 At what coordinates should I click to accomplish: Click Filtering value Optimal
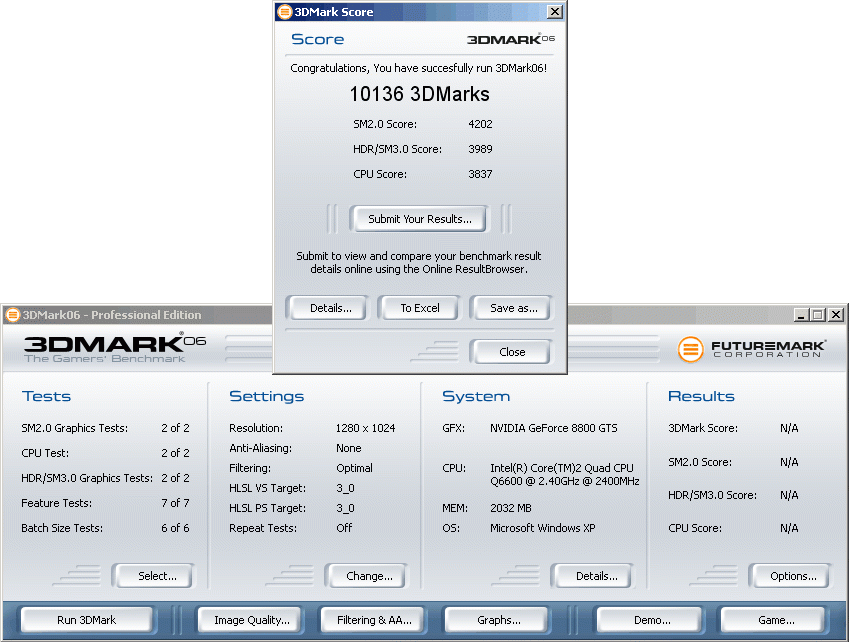point(354,468)
